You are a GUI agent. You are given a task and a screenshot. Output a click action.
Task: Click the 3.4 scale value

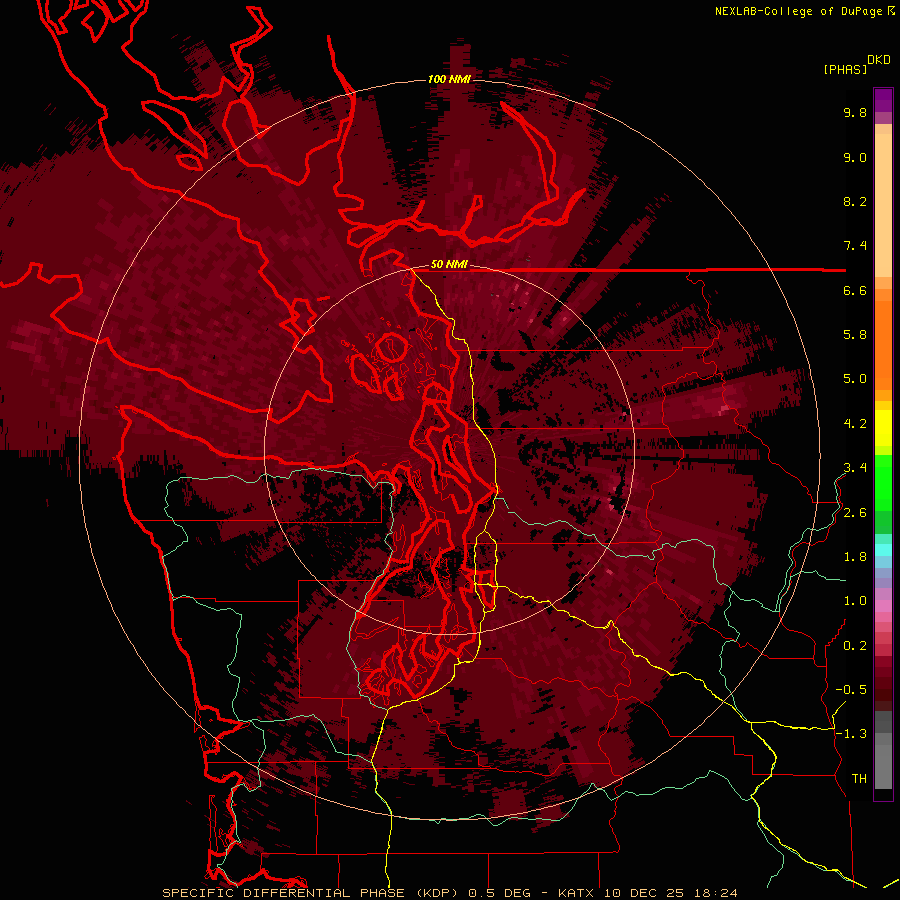855,468
